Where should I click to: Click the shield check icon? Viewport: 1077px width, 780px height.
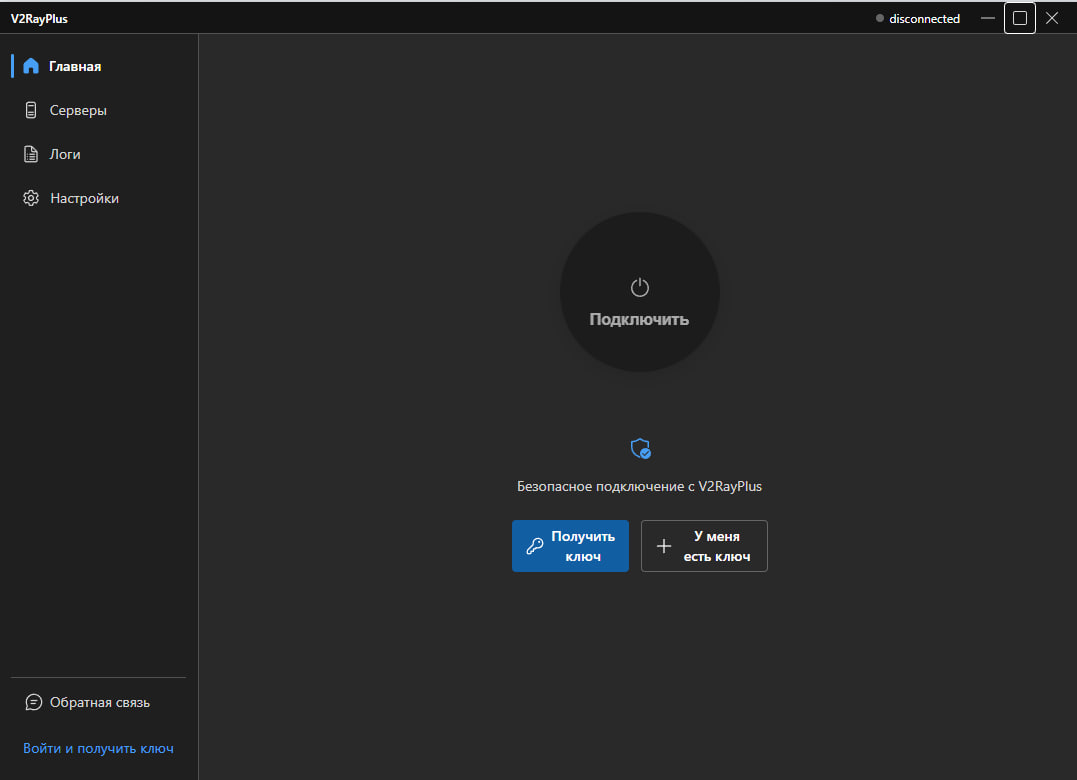coord(640,448)
